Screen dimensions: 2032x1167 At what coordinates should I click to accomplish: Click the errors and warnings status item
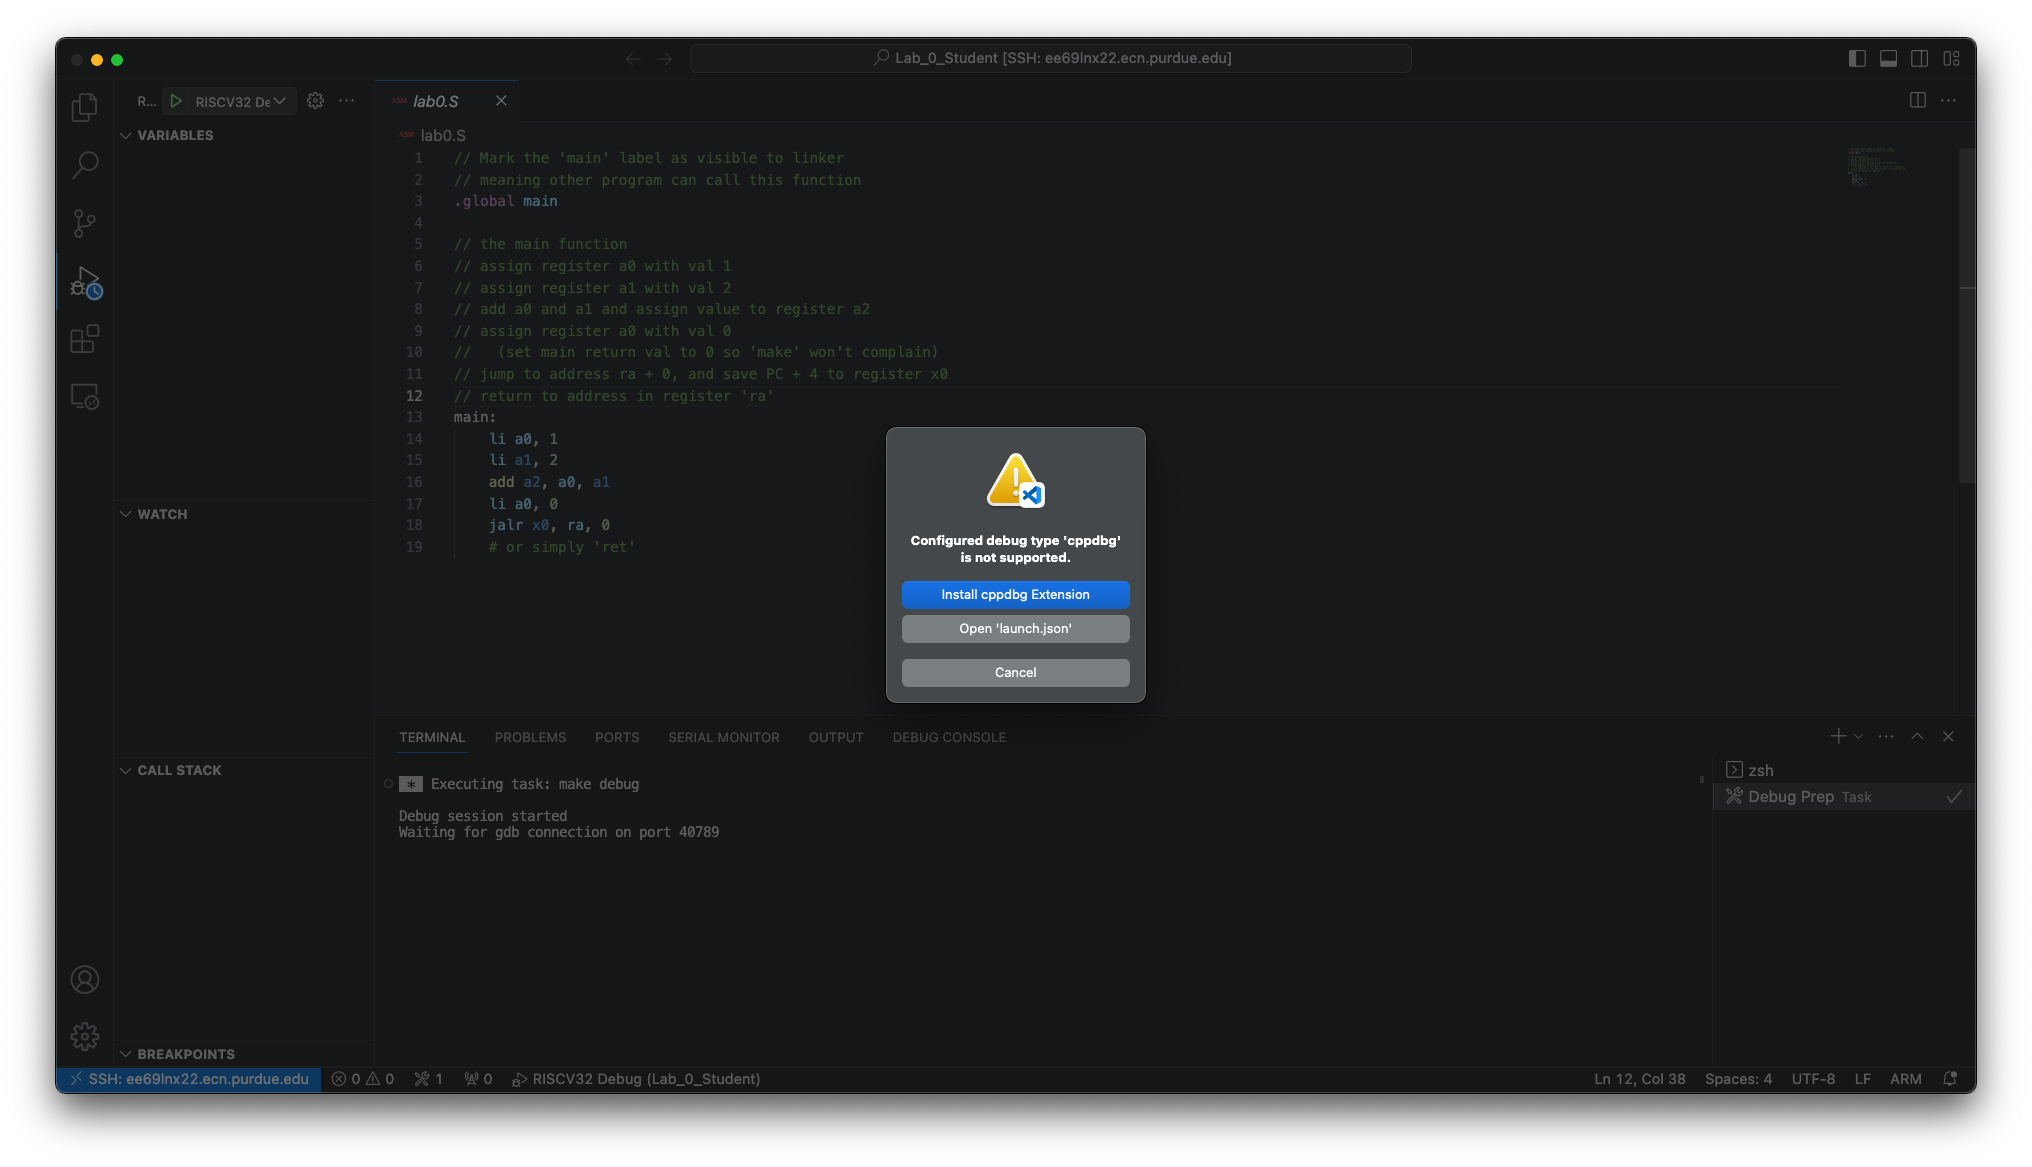[363, 1079]
